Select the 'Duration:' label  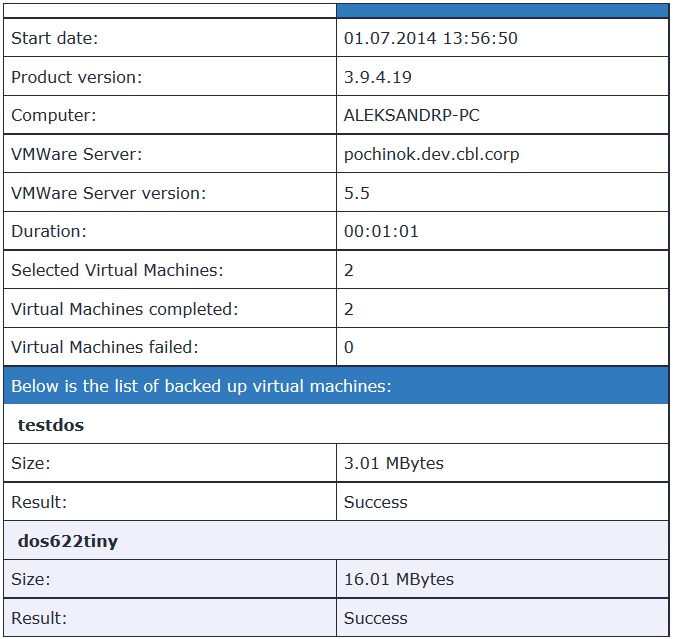(x=49, y=231)
